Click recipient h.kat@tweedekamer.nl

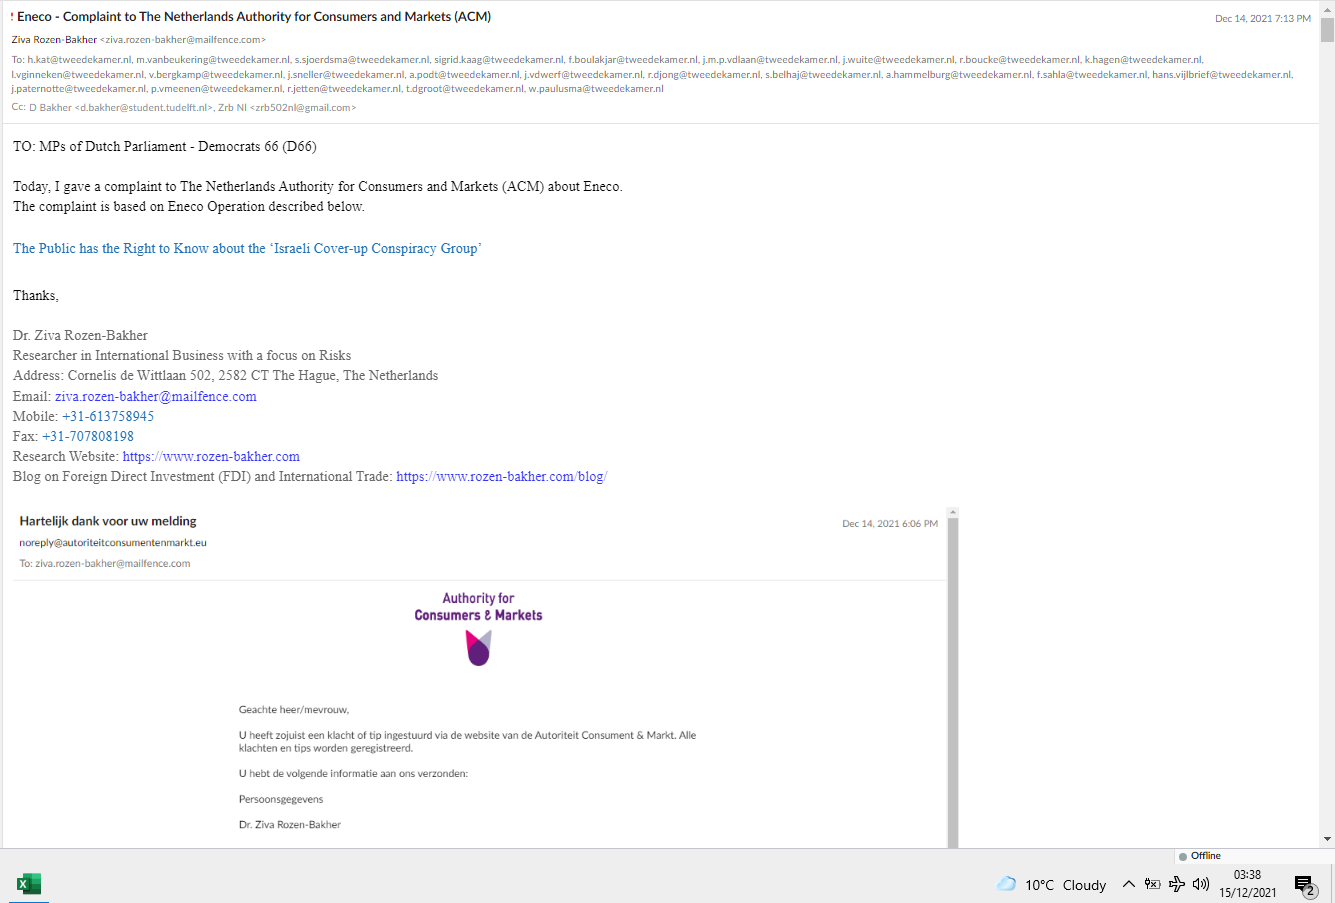pos(79,60)
